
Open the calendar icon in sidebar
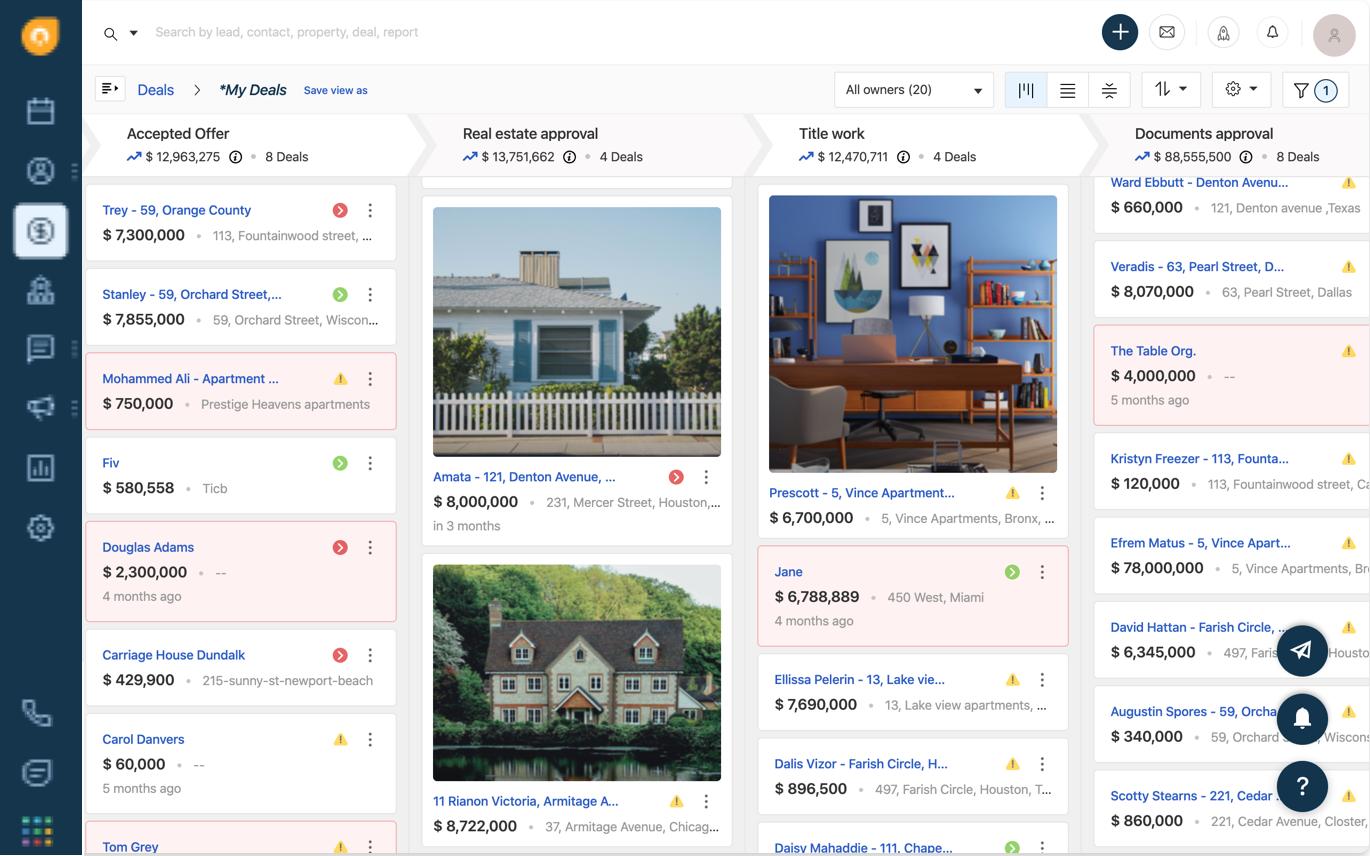40,111
